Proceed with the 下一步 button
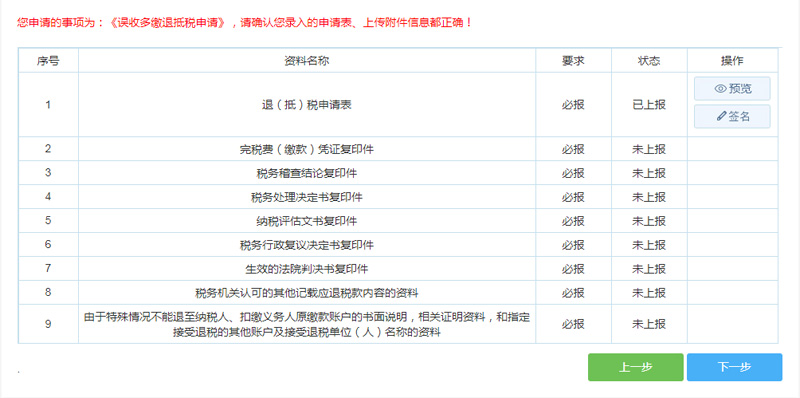The height and width of the screenshot is (398, 800). [734, 367]
